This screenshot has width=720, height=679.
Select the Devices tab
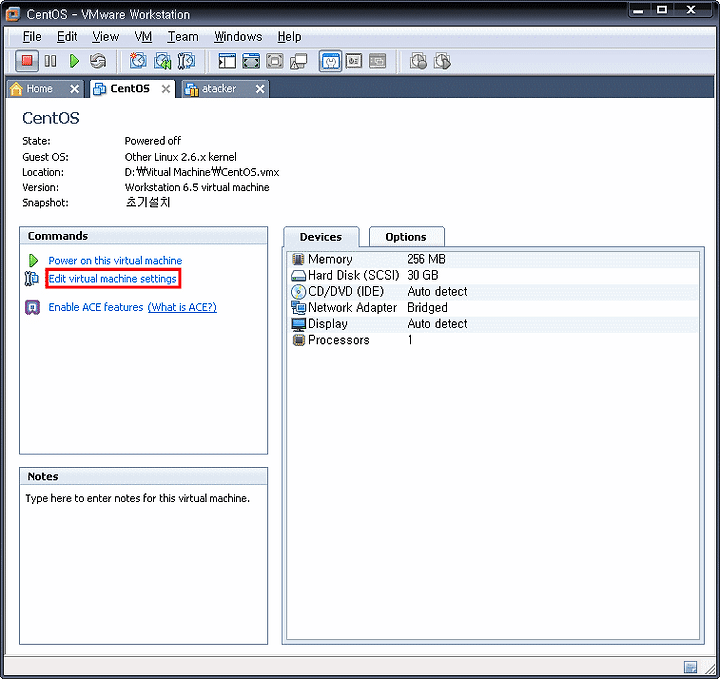[321, 237]
